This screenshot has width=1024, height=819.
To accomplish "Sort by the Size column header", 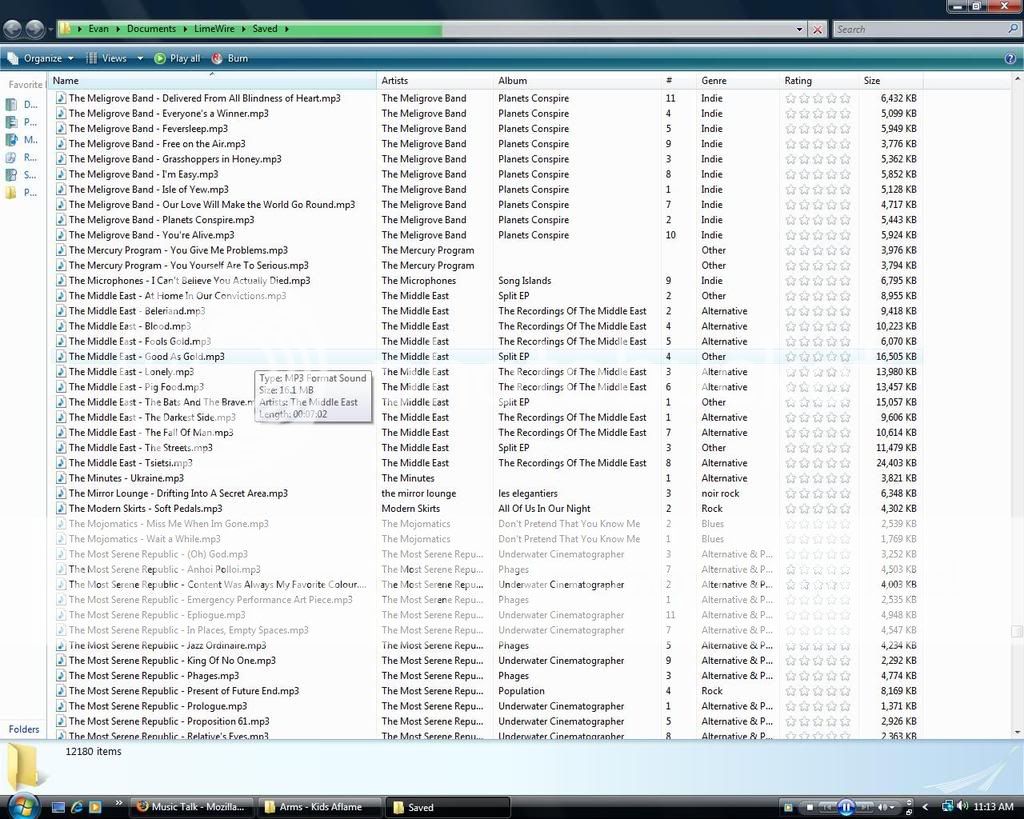I will 891,80.
